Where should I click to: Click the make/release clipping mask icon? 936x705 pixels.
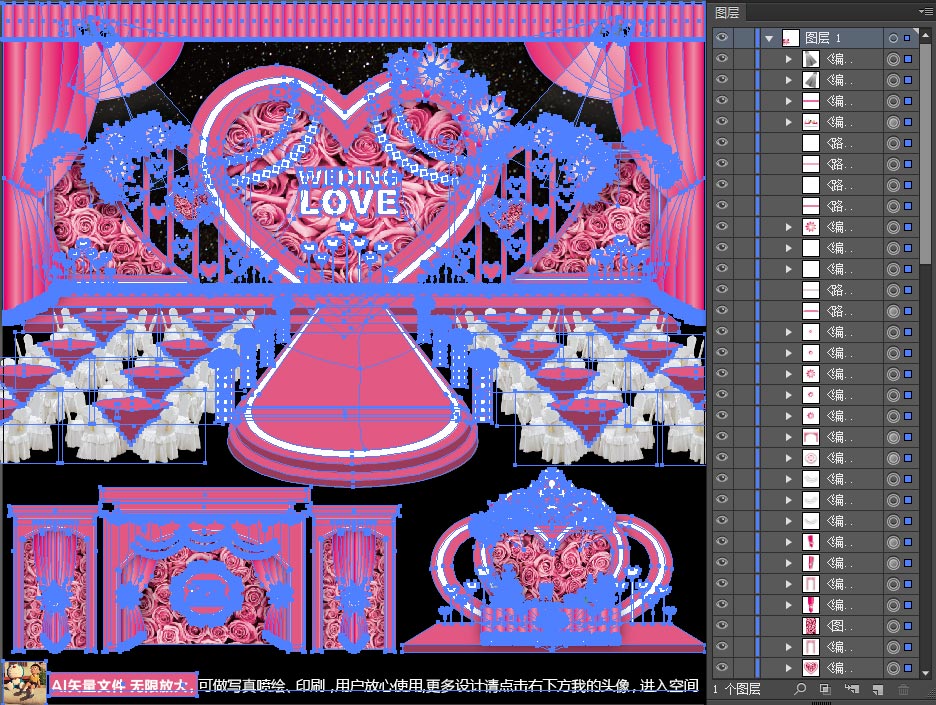pyautogui.click(x=826, y=689)
